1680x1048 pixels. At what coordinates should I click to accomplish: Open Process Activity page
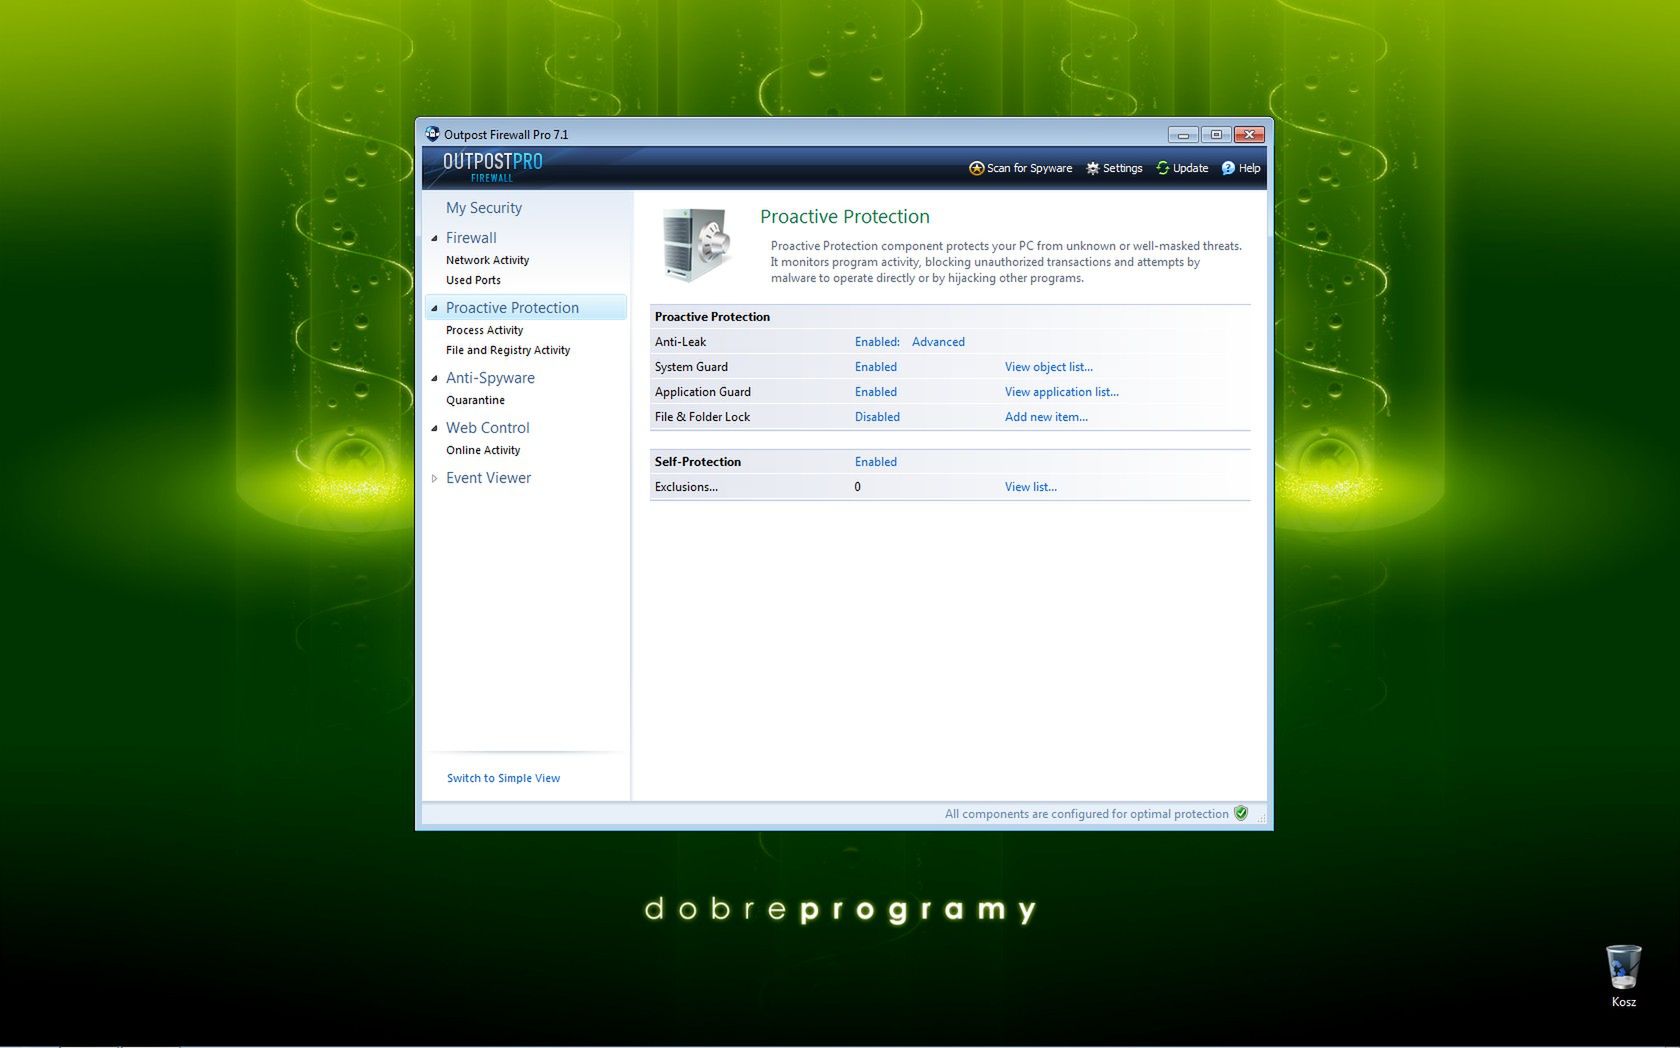point(484,330)
